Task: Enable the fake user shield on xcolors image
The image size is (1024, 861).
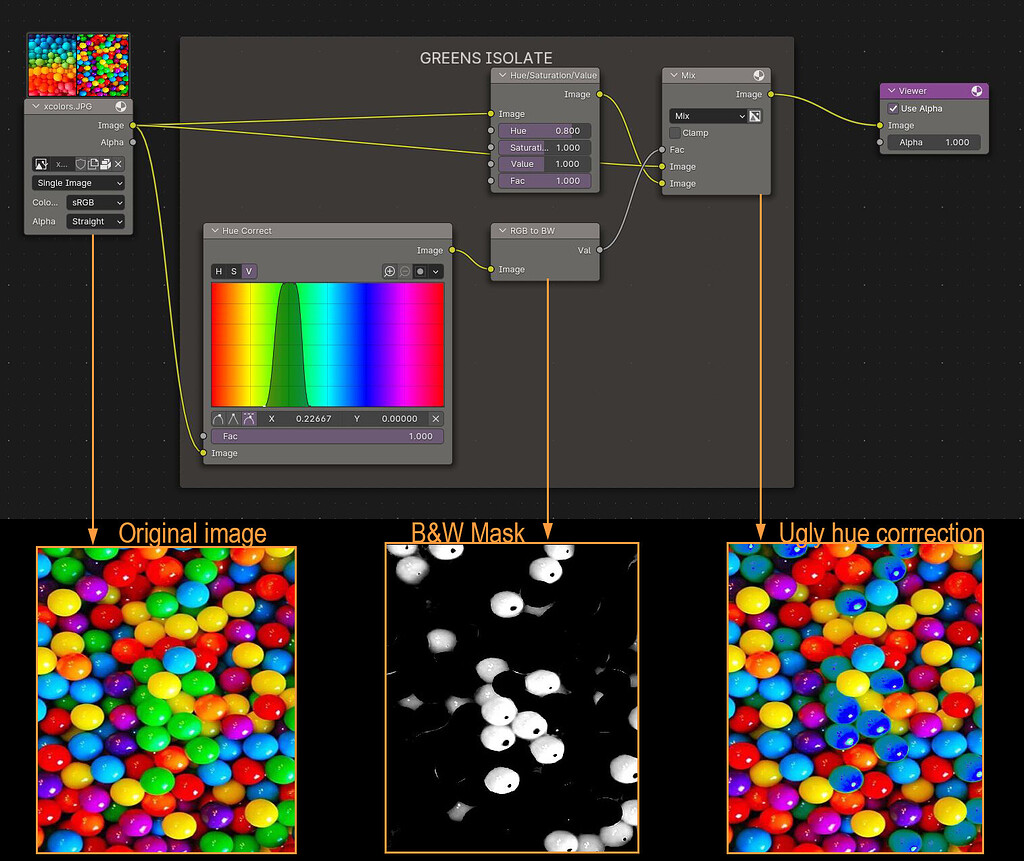Action: click(80, 163)
